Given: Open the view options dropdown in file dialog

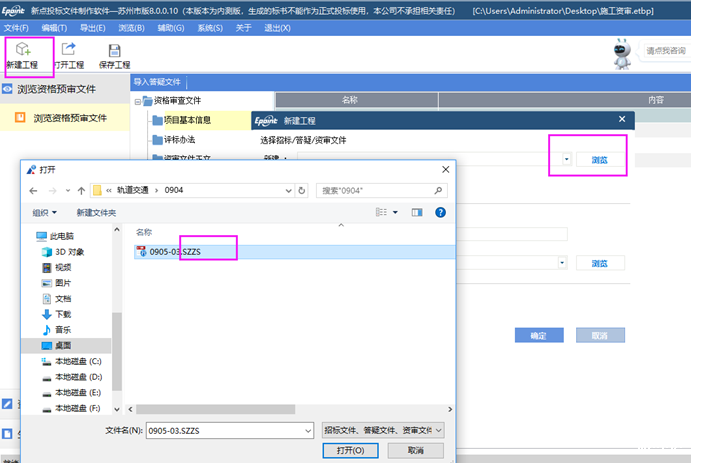Looking at the screenshot, I should pyautogui.click(x=394, y=212).
